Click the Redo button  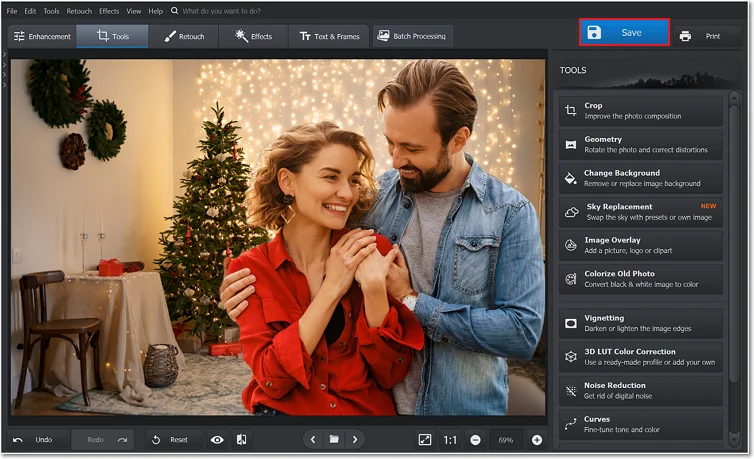[102, 440]
